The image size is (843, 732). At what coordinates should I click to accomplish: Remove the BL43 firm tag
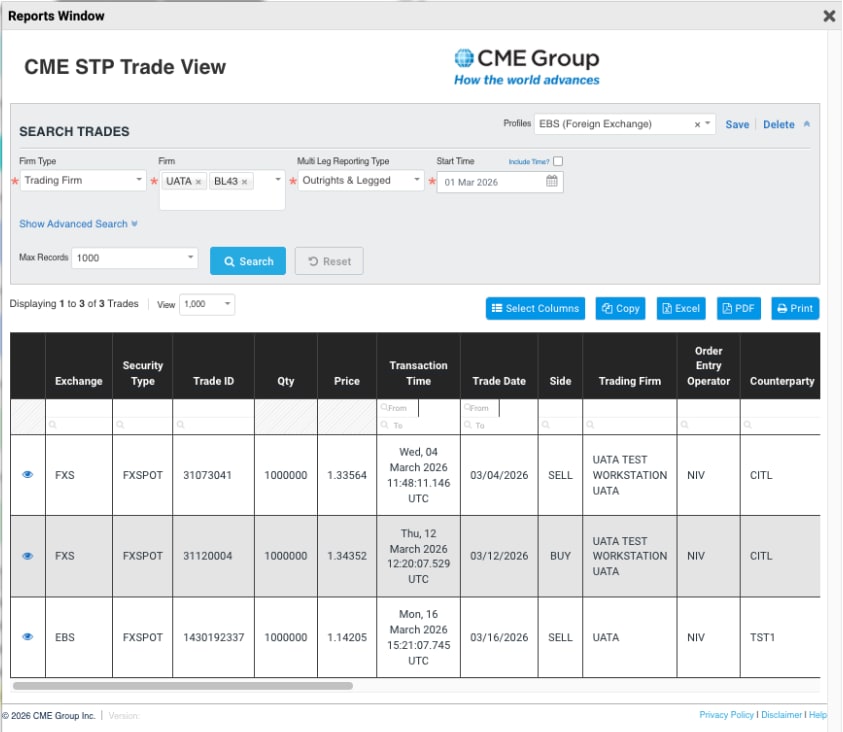point(245,182)
